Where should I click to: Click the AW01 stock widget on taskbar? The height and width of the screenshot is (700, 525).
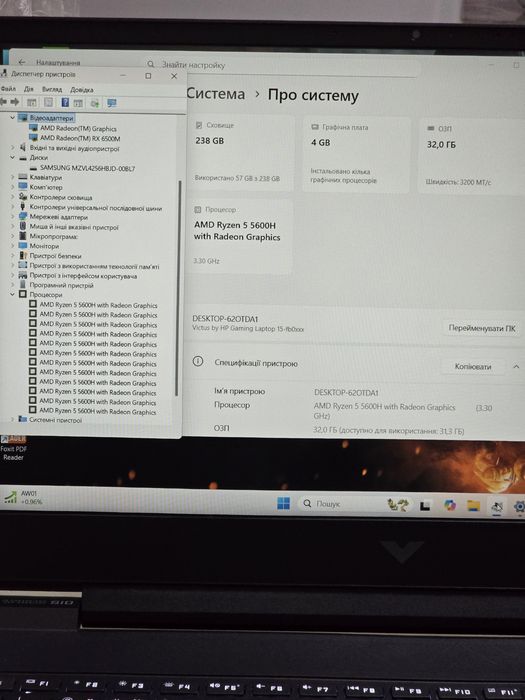22,497
